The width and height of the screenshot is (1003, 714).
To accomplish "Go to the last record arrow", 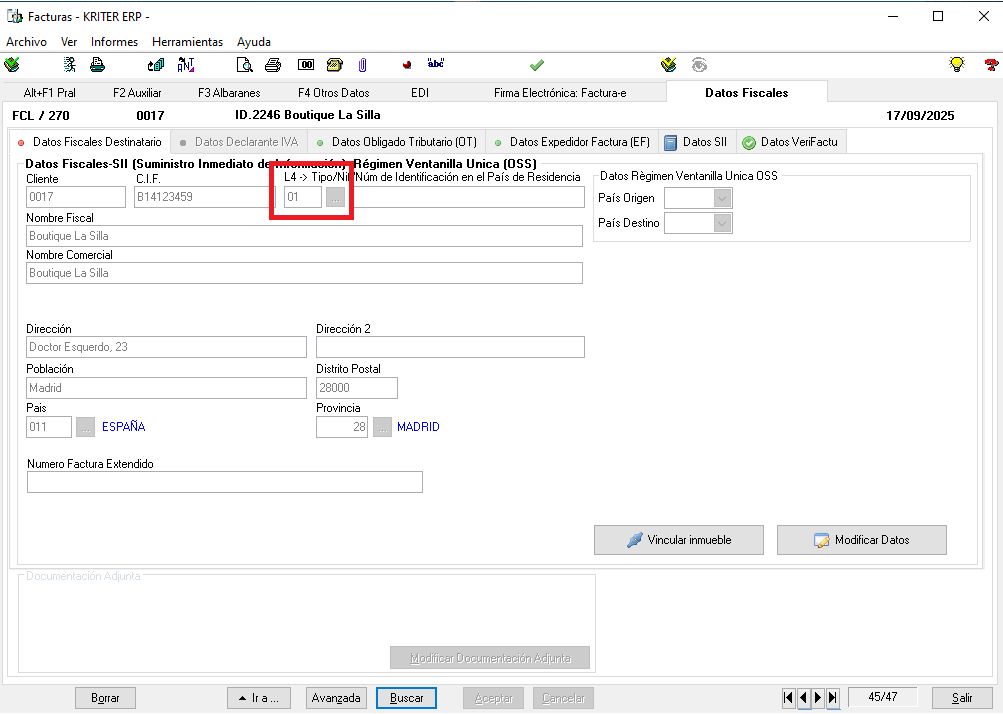I will 833,698.
